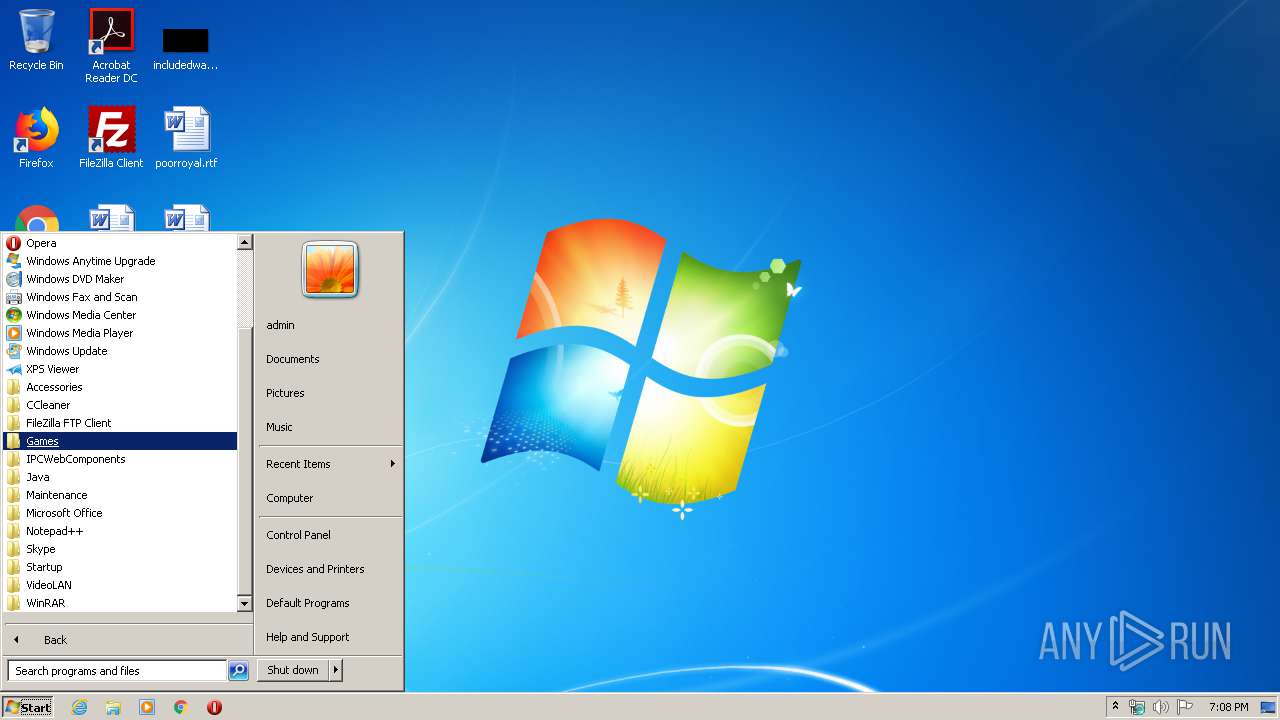Open the admin personal folder

point(330,325)
